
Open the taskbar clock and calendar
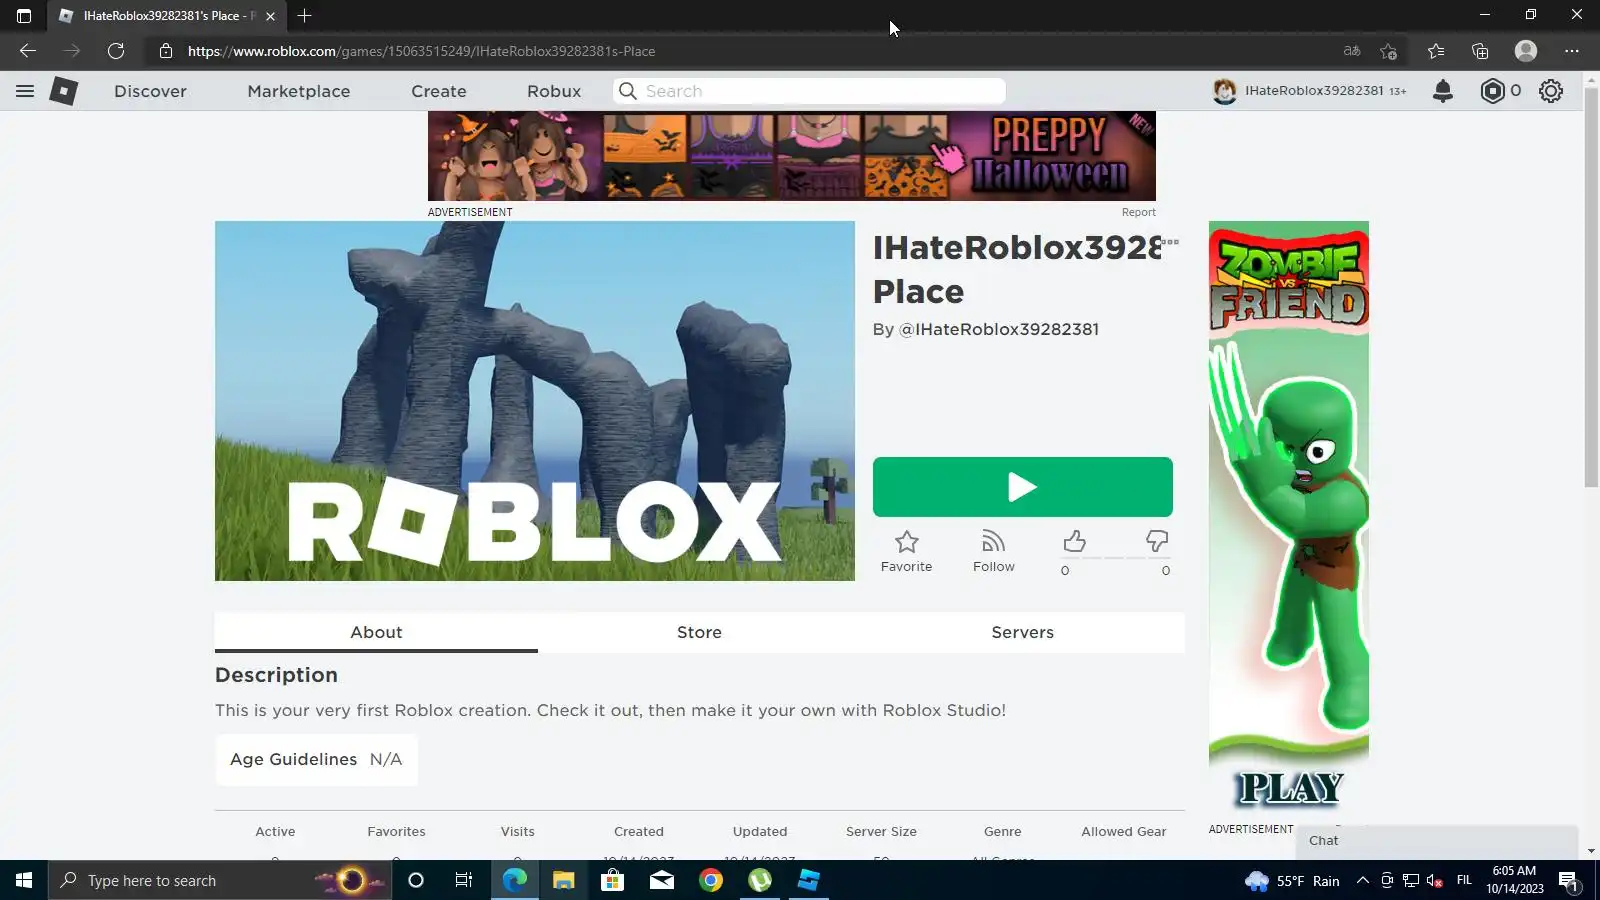pyautogui.click(x=1514, y=880)
